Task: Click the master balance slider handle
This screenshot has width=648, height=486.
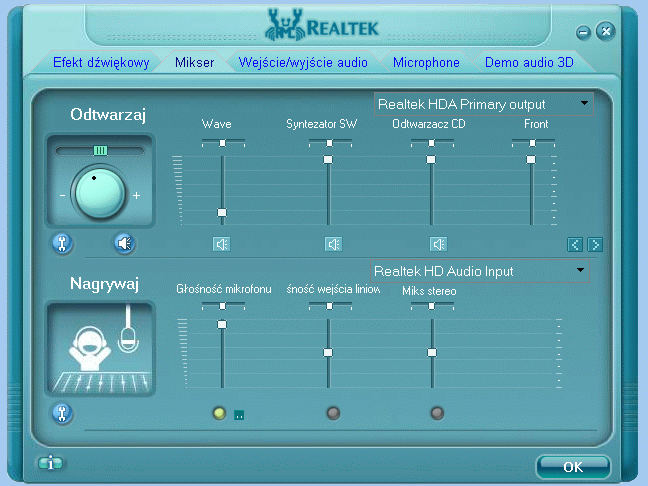Action: (100, 150)
